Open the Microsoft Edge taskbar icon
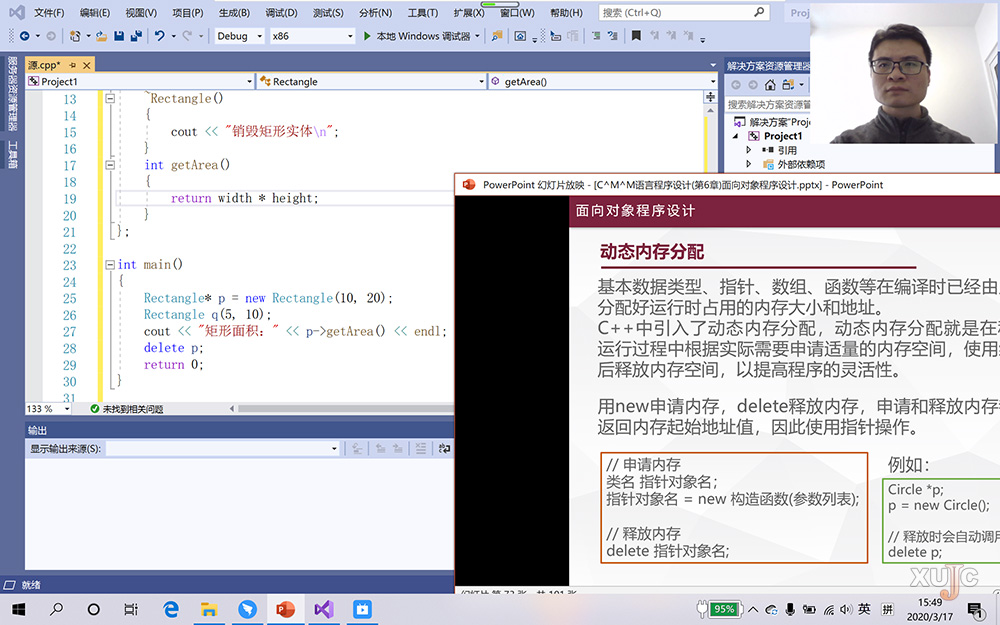 coord(171,608)
